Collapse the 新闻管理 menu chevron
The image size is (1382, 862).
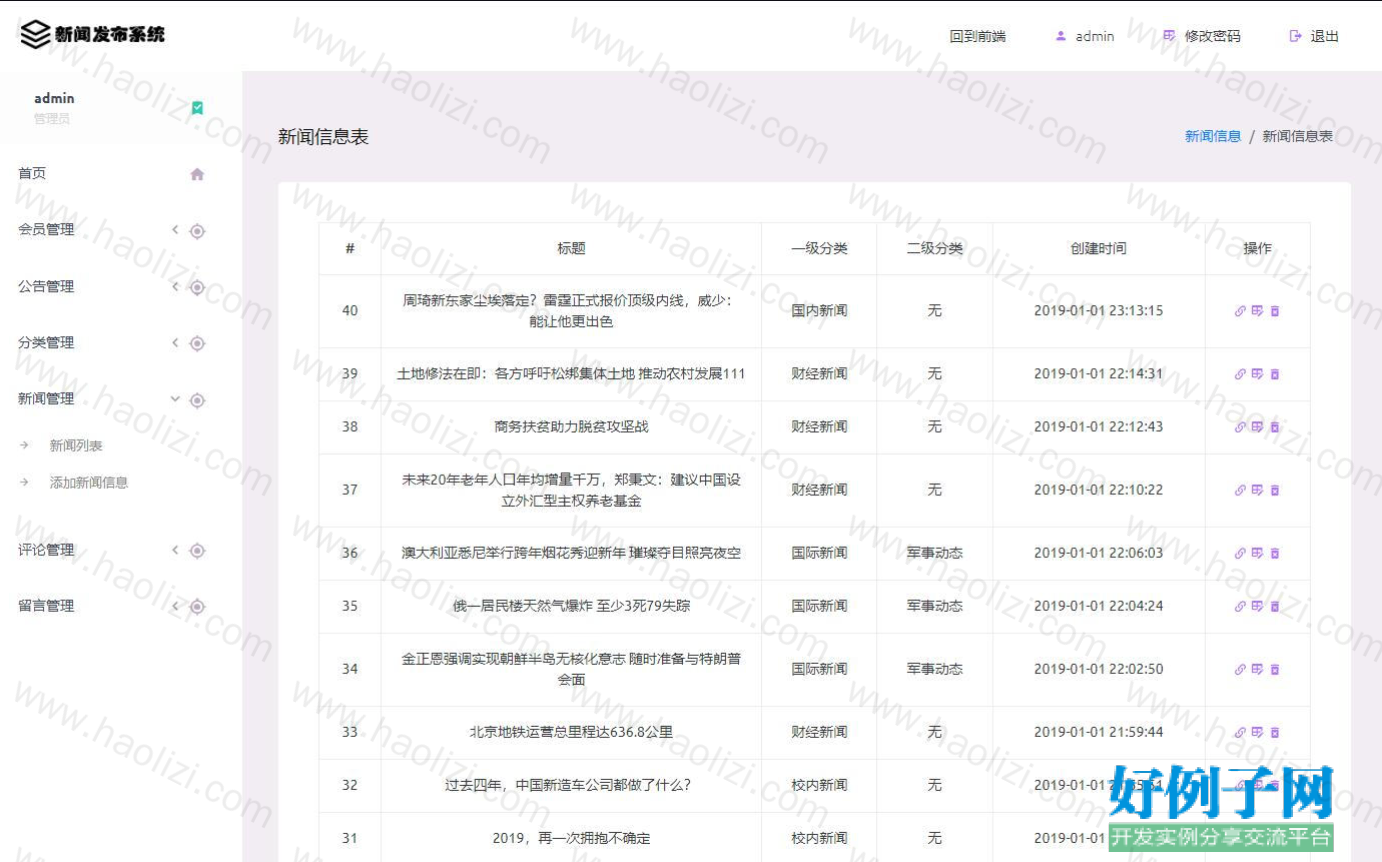pyautogui.click(x=175, y=399)
